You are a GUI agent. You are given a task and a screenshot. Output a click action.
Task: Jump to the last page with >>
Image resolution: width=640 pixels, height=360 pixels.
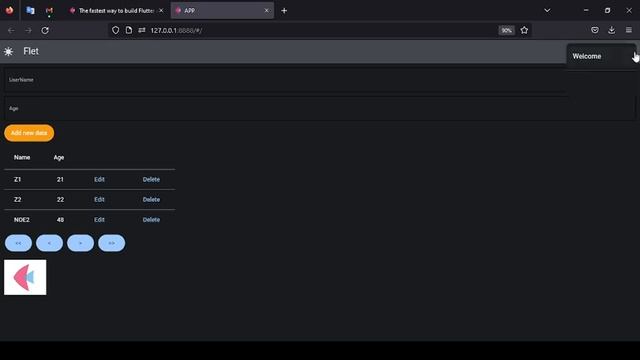[111, 243]
